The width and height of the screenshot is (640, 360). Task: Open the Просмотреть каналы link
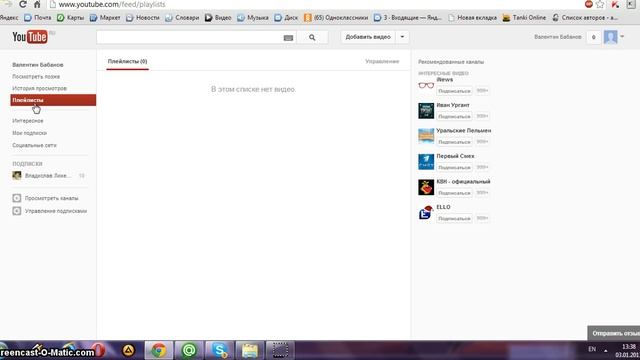tap(51, 198)
